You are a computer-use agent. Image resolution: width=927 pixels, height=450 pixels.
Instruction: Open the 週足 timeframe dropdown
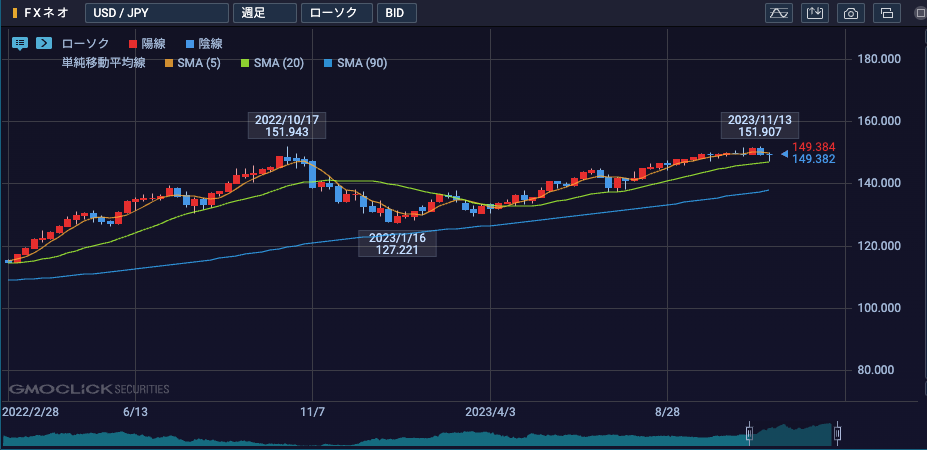point(264,13)
